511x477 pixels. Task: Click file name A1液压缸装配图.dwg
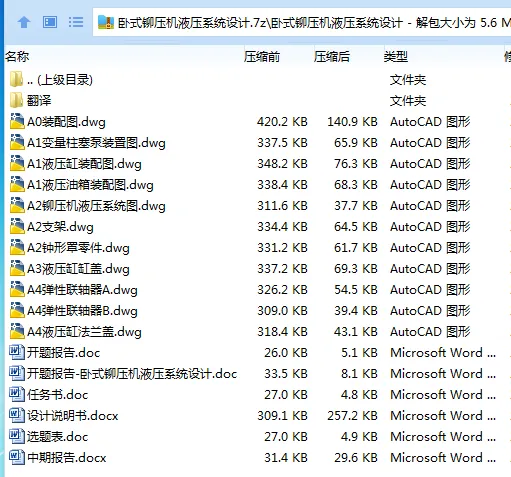click(x=84, y=164)
